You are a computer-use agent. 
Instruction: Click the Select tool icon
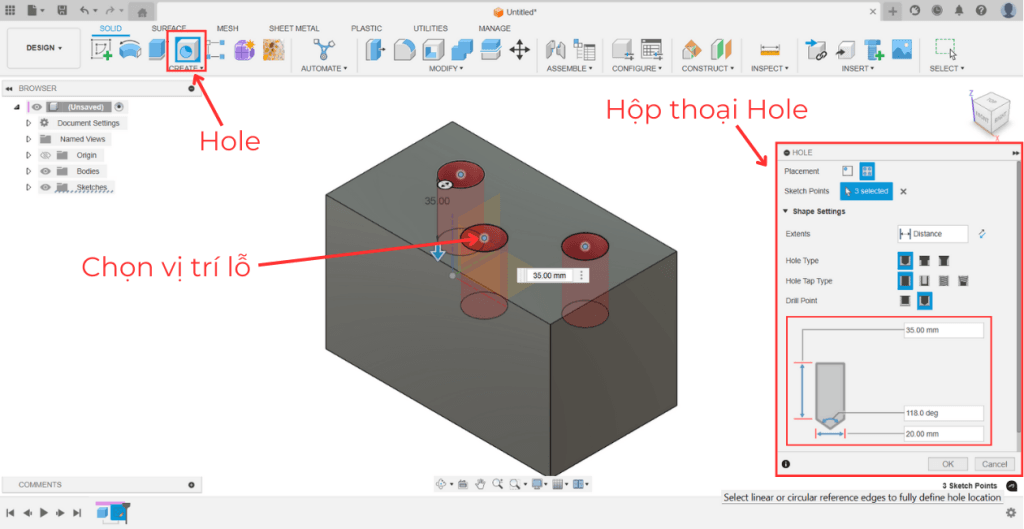944,49
